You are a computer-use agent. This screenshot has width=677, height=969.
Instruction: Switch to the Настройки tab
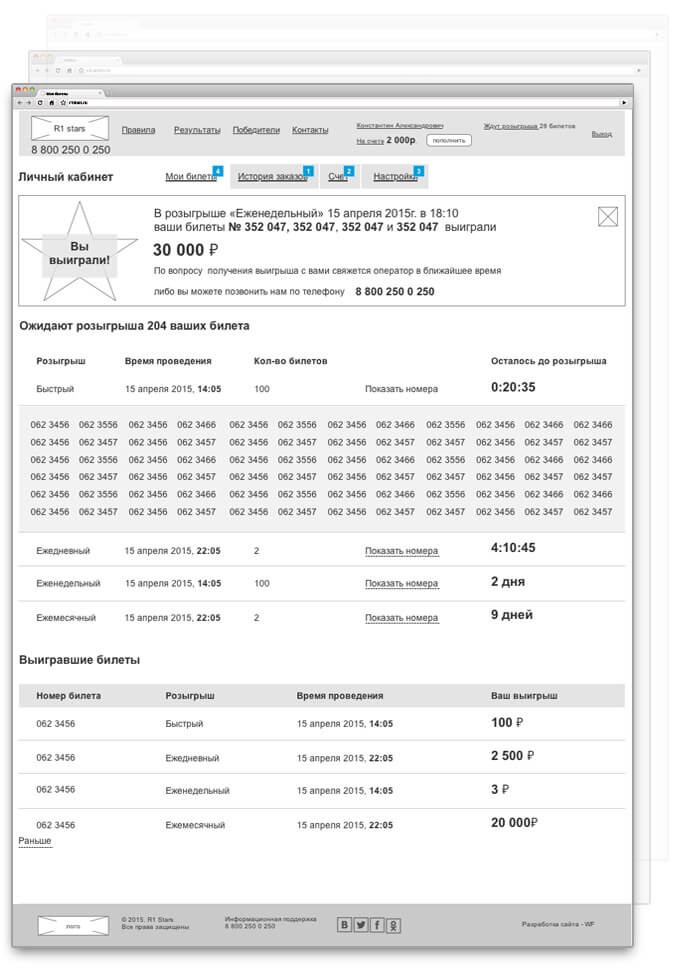395,177
